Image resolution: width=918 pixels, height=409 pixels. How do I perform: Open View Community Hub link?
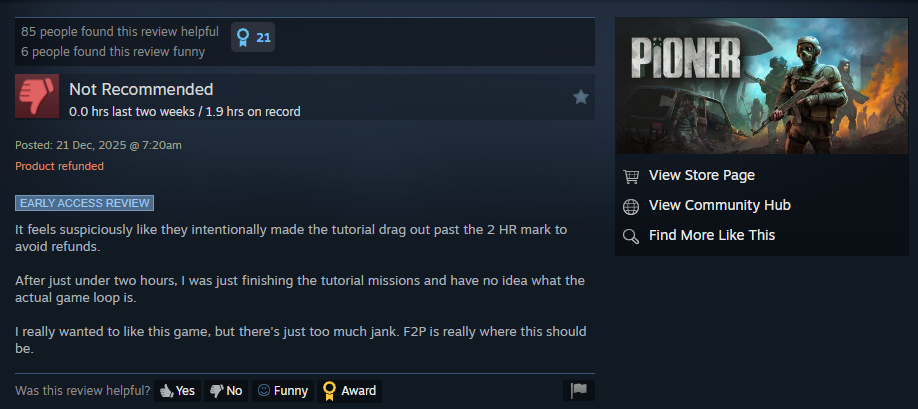pos(720,205)
